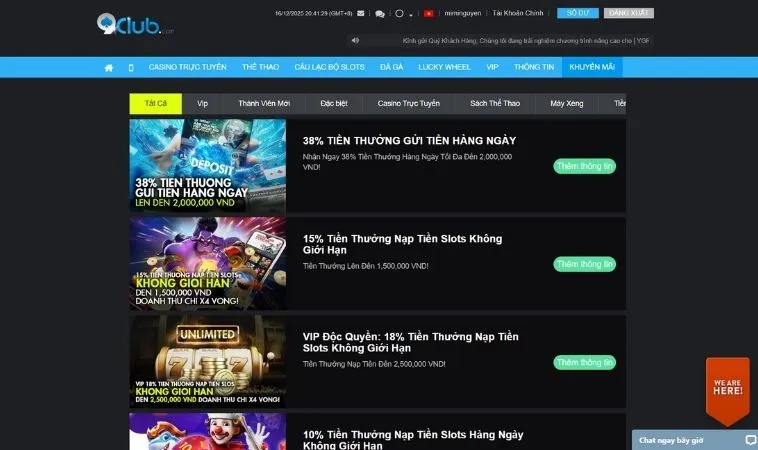The image size is (758, 450).
Task: Open LUCKY WHEEL menu
Action: tap(444, 67)
